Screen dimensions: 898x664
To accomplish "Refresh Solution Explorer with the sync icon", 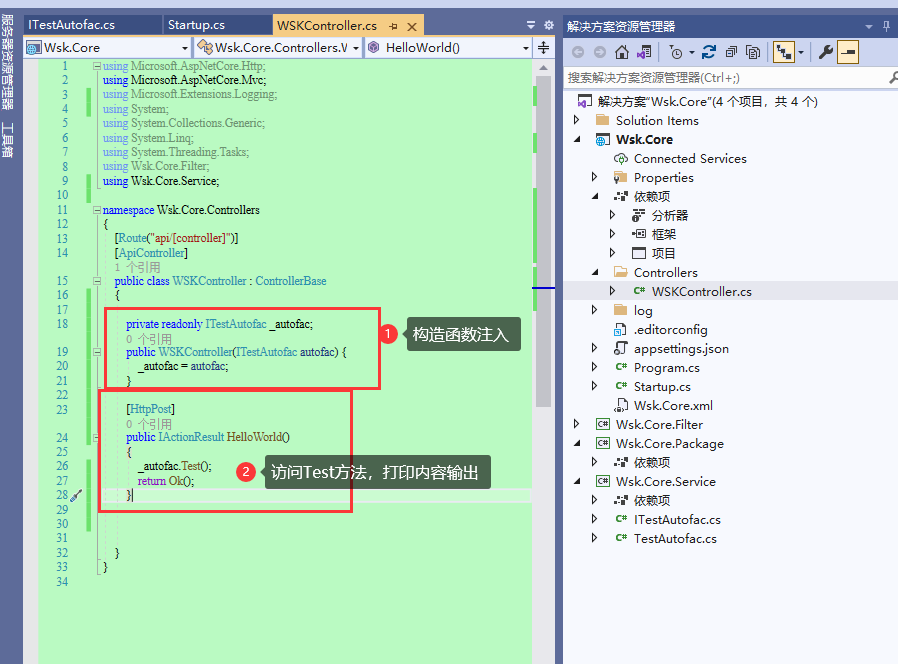I will [x=709, y=53].
